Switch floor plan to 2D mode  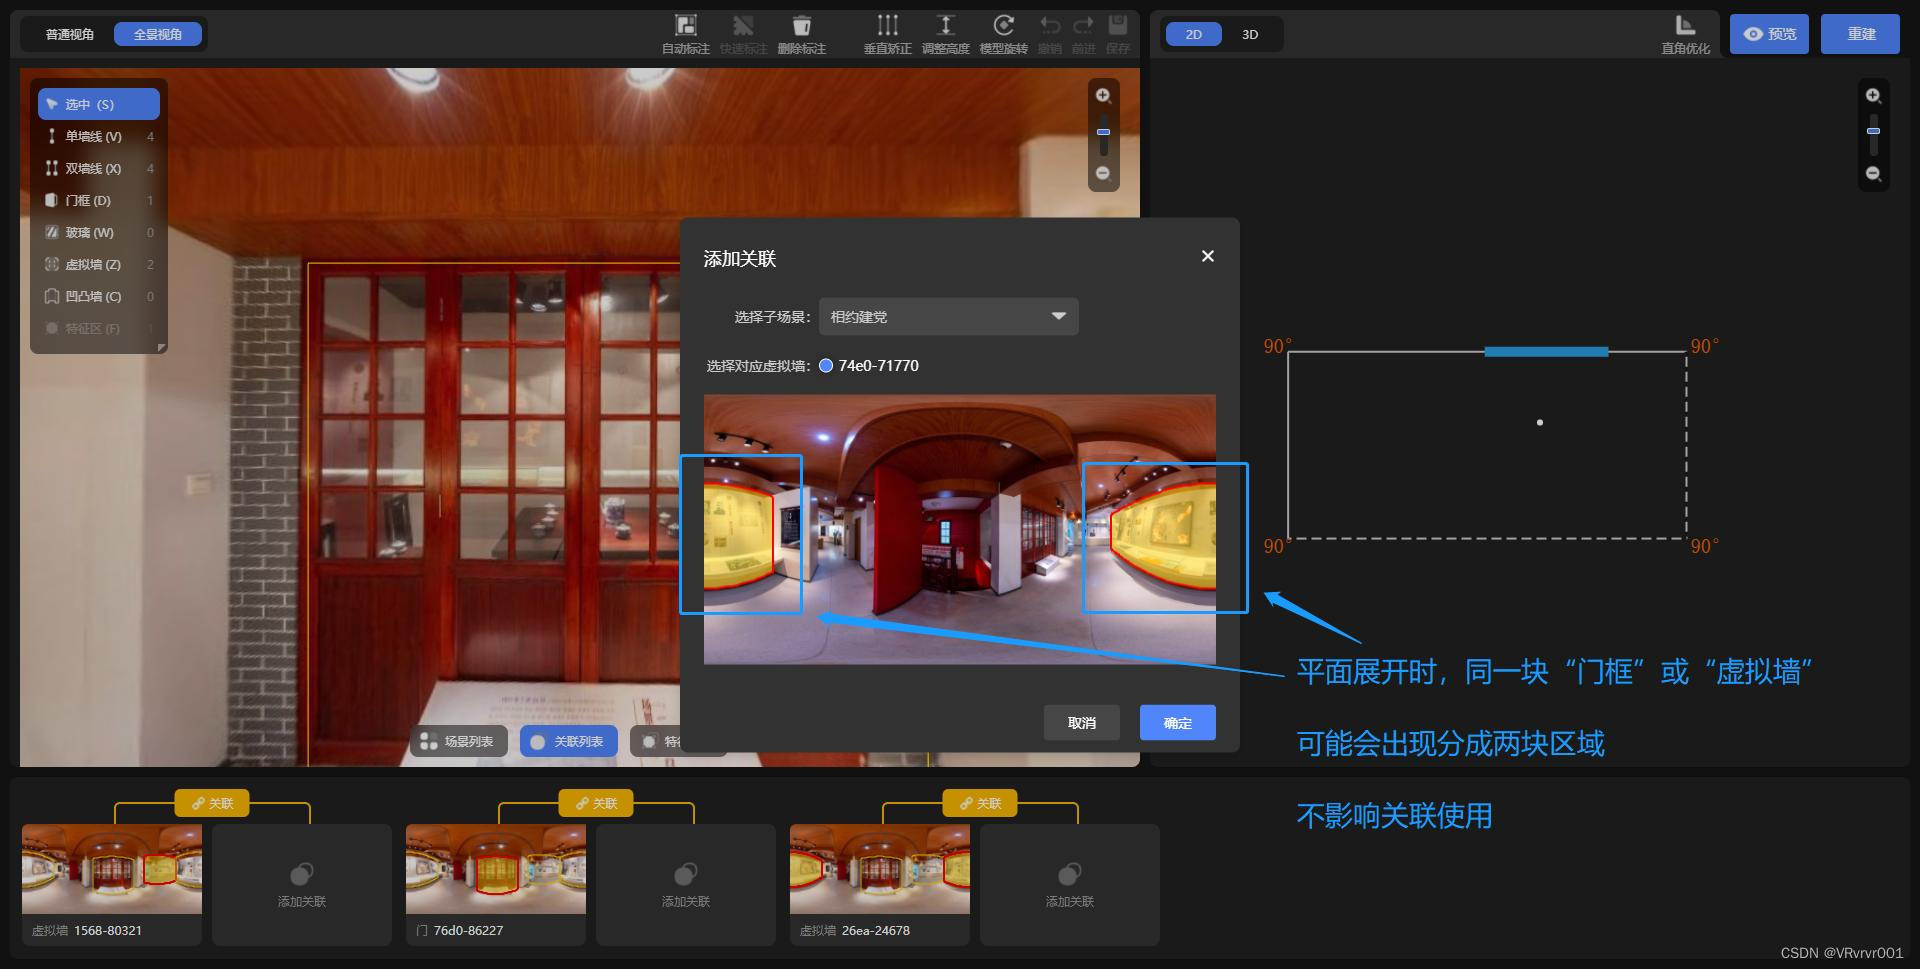pyautogui.click(x=1194, y=34)
